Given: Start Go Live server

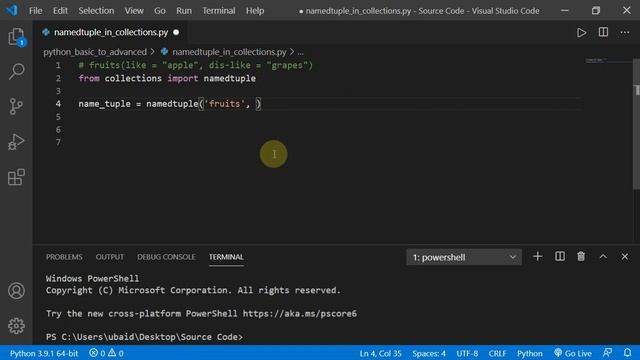Looking at the screenshot, I should point(573,353).
